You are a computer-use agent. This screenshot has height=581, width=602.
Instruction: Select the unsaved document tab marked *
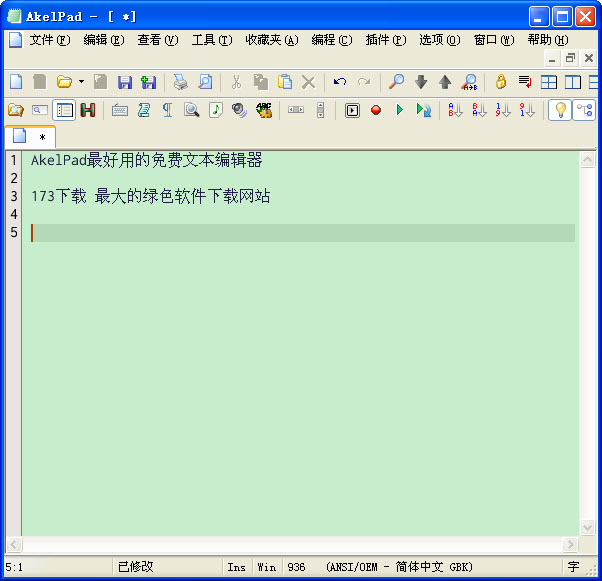[x=30, y=137]
